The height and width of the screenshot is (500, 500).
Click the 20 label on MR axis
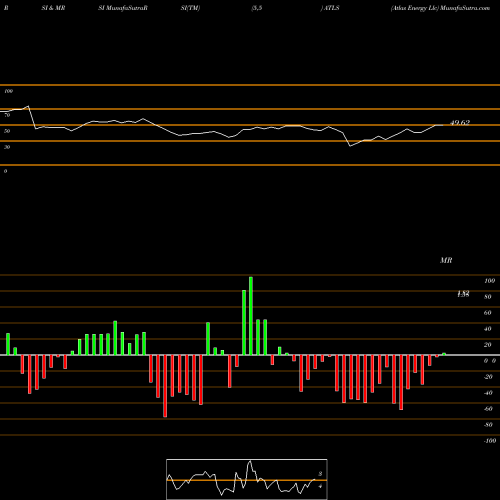[488, 345]
